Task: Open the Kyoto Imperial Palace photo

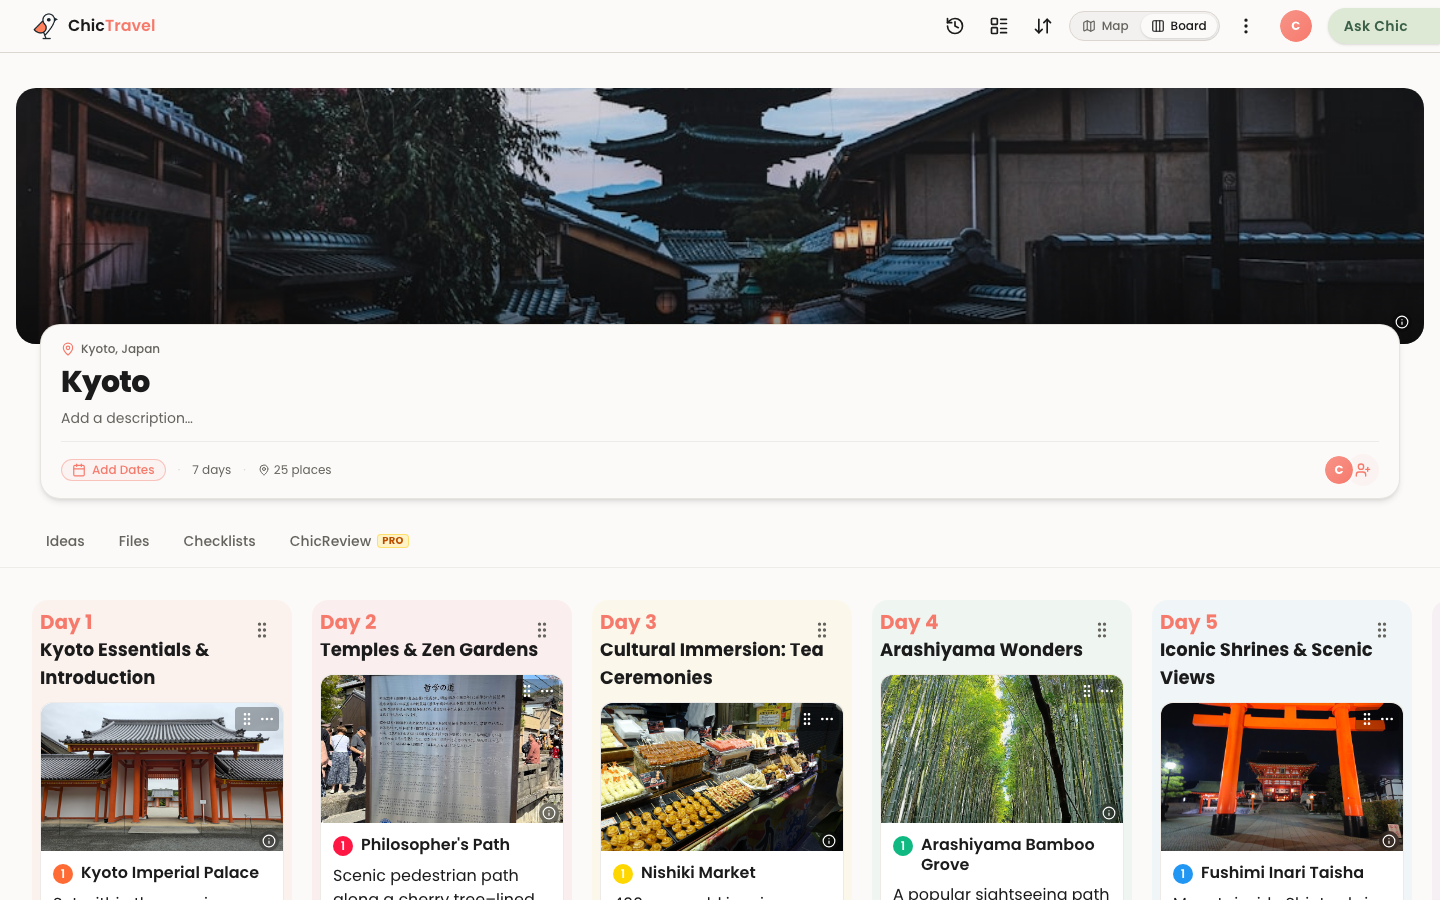Action: (x=162, y=777)
